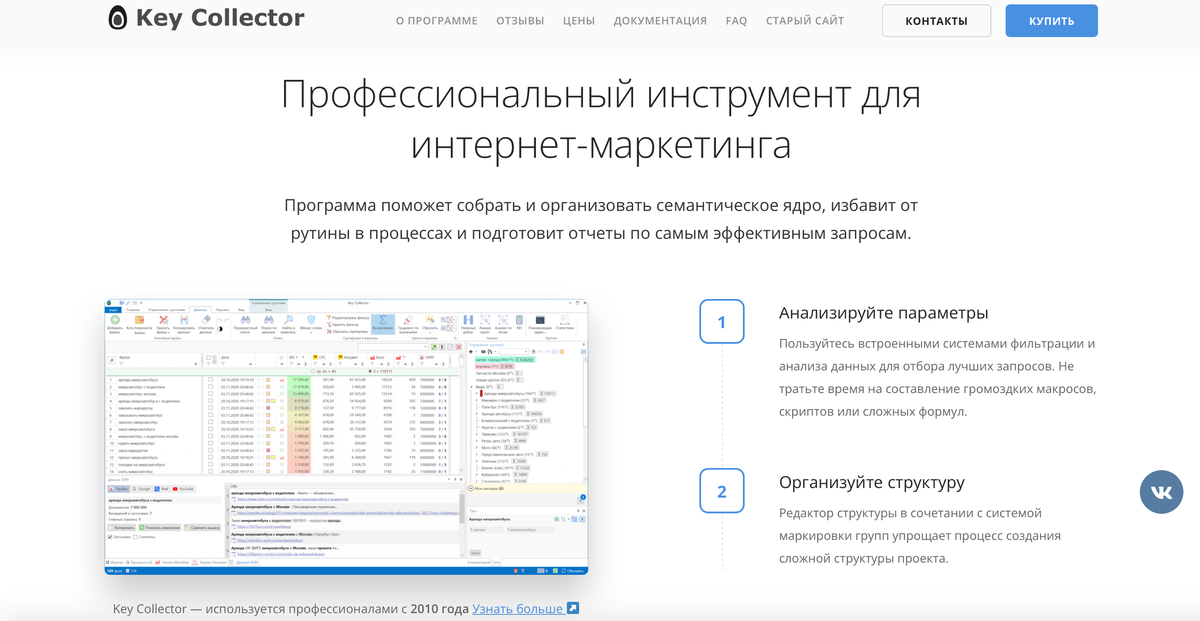Click the blue КУПИТЬ button
Image resolution: width=1200 pixels, height=621 pixels.
[x=1051, y=21]
